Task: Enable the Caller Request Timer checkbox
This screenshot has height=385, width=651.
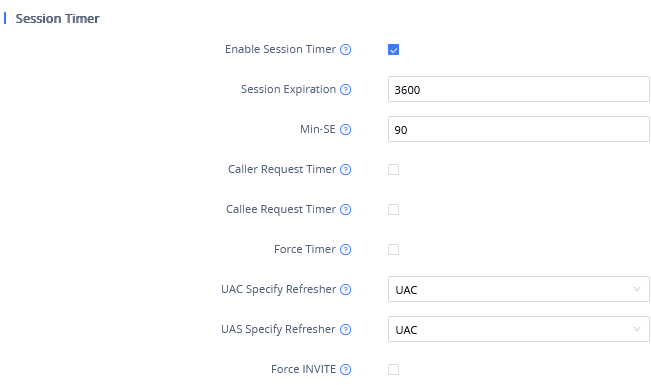Action: pos(394,169)
